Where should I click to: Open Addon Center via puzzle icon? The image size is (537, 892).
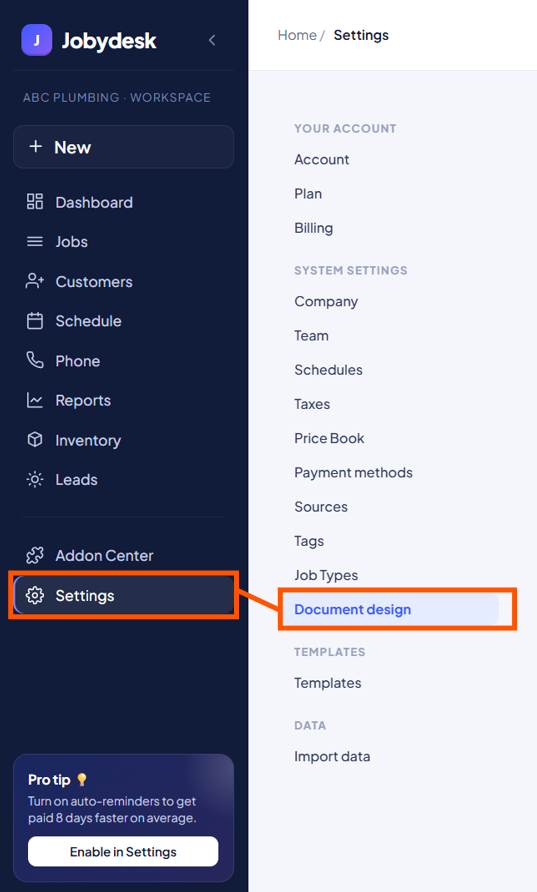point(35,555)
